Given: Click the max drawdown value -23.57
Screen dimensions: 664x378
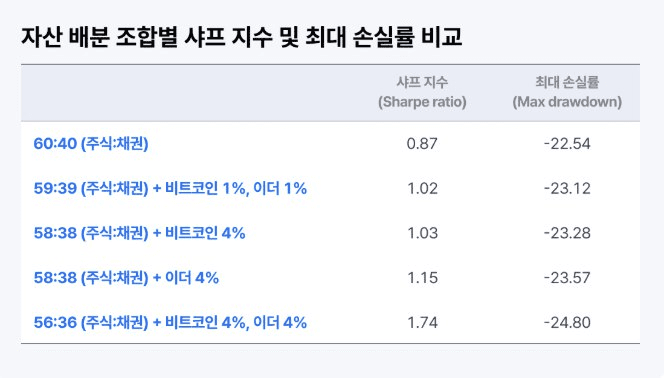Looking at the screenshot, I should click(567, 278).
